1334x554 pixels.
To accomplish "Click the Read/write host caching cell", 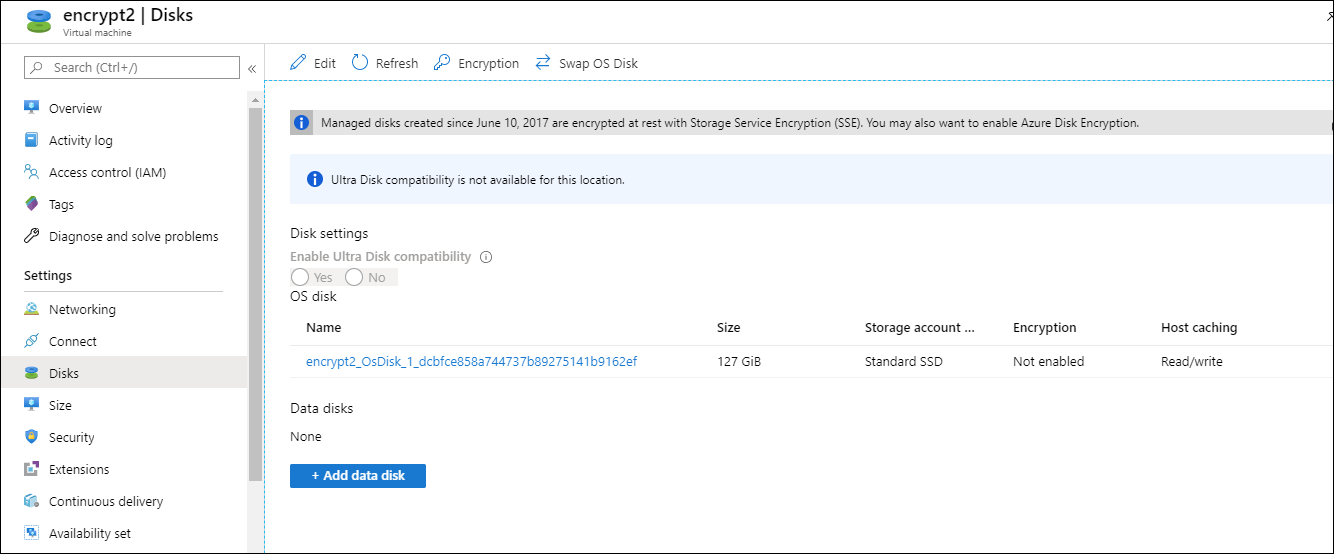I will [x=1191, y=361].
